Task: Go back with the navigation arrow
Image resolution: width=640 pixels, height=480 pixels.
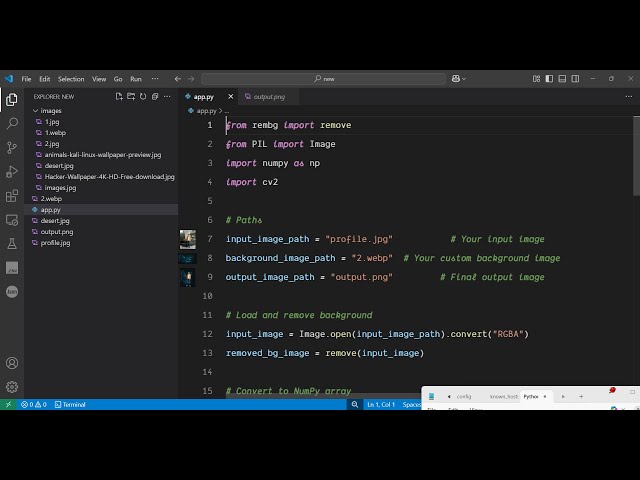Action: (x=178, y=79)
